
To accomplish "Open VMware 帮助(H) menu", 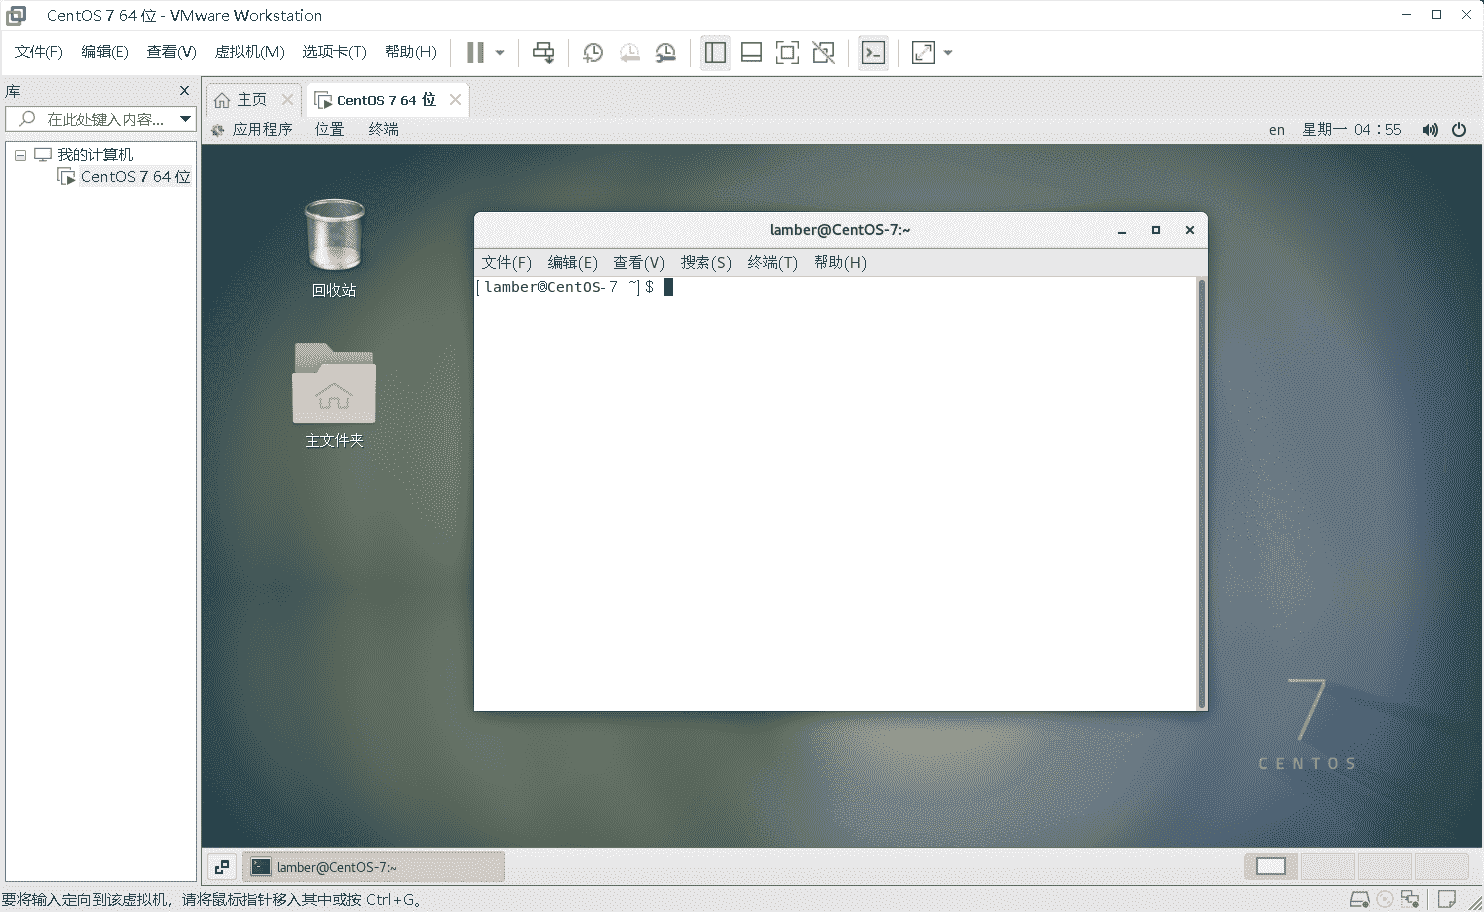I will click(411, 52).
